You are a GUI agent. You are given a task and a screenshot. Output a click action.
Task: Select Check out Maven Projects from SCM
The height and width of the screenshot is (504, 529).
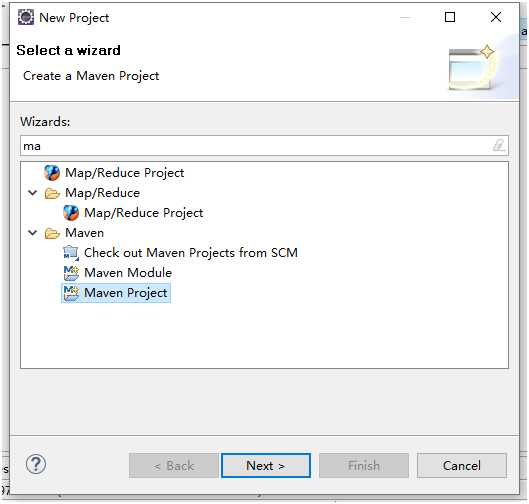191,253
